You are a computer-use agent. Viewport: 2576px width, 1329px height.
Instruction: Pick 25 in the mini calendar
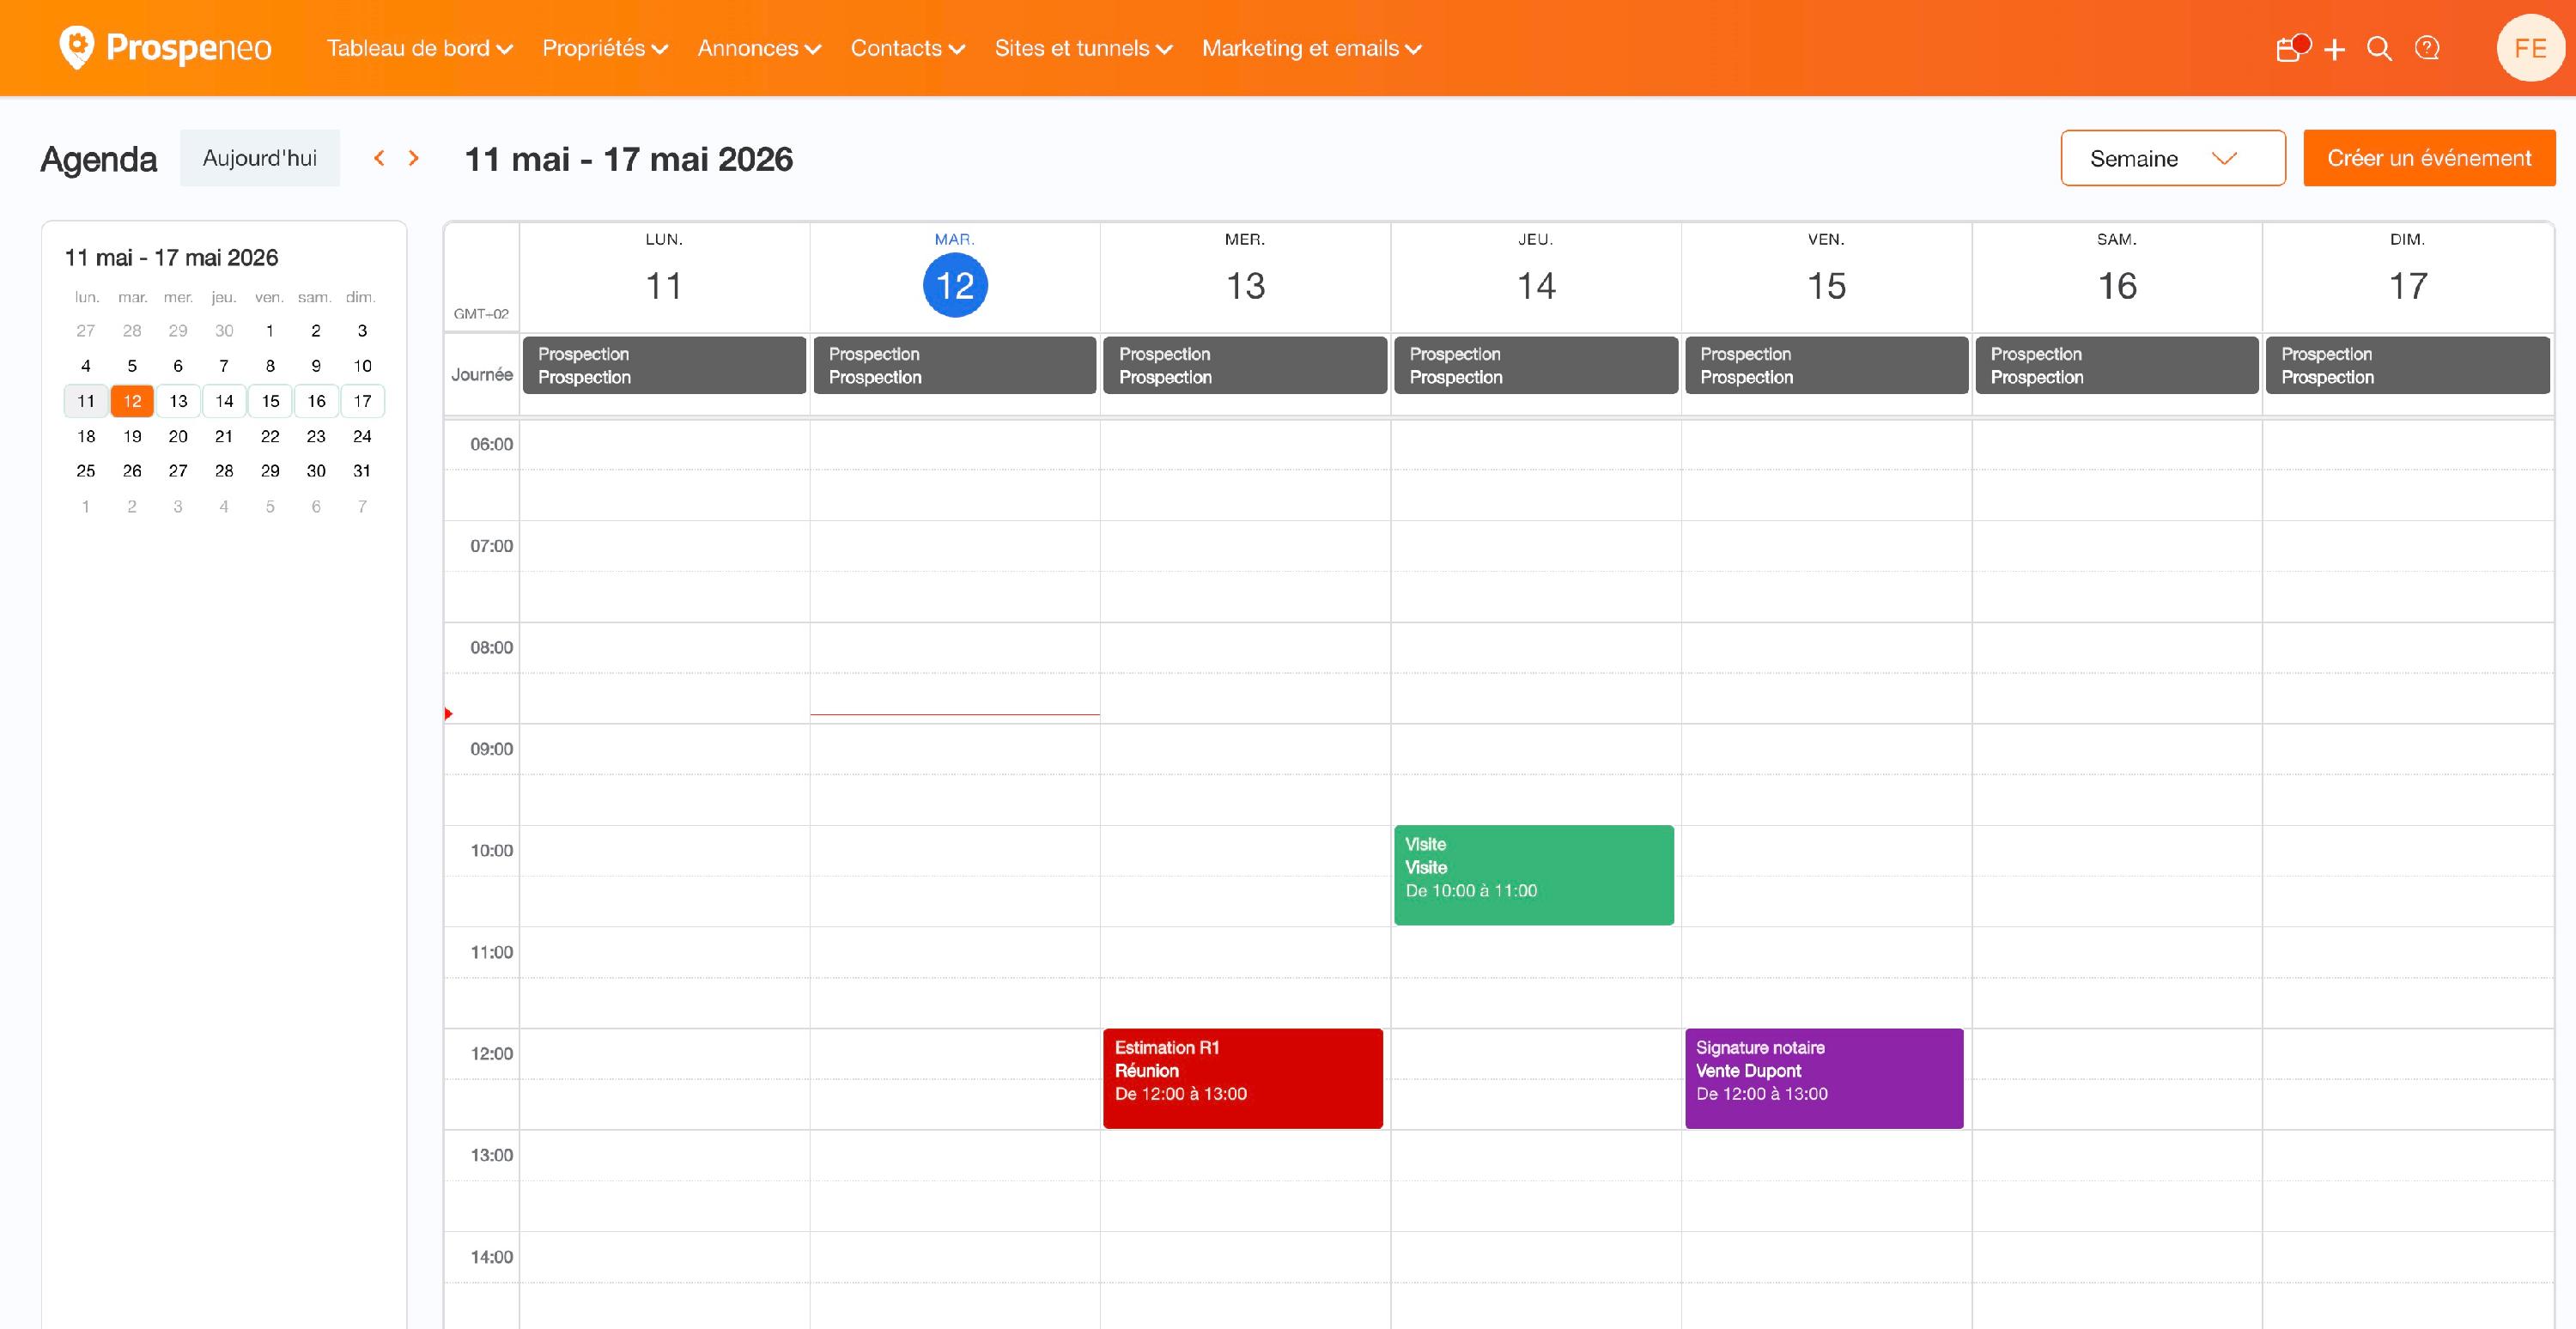tap(86, 471)
